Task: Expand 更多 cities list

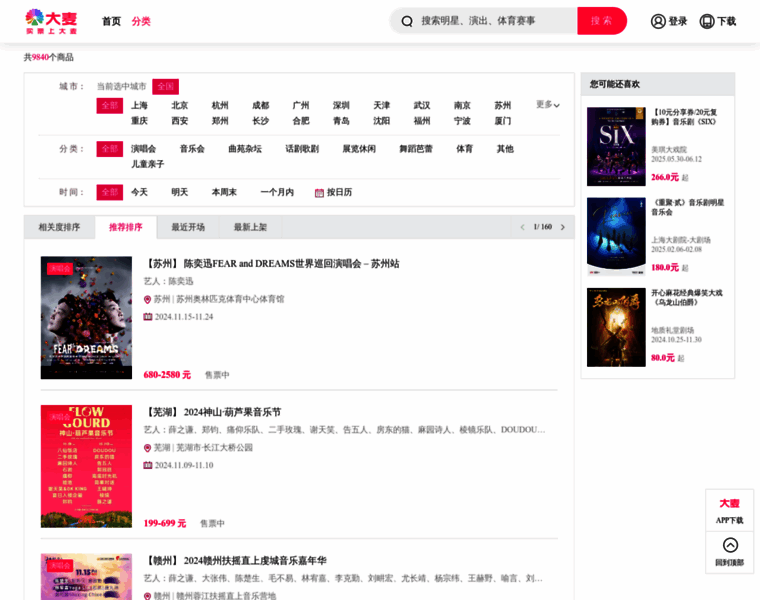Action: tap(548, 105)
